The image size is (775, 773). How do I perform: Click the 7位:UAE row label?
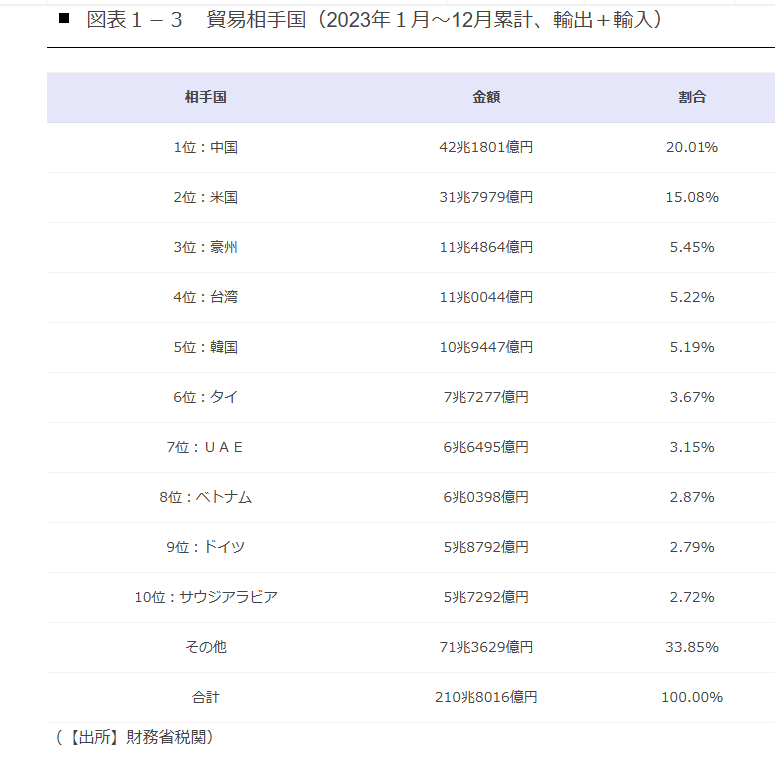pos(205,447)
